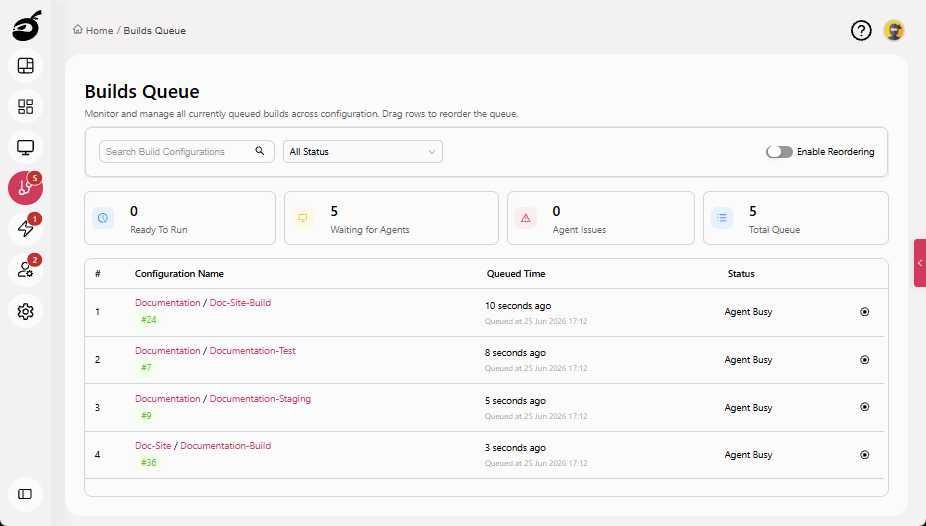Go to Home in breadcrumb
This screenshot has width=926, height=526.
pos(99,31)
